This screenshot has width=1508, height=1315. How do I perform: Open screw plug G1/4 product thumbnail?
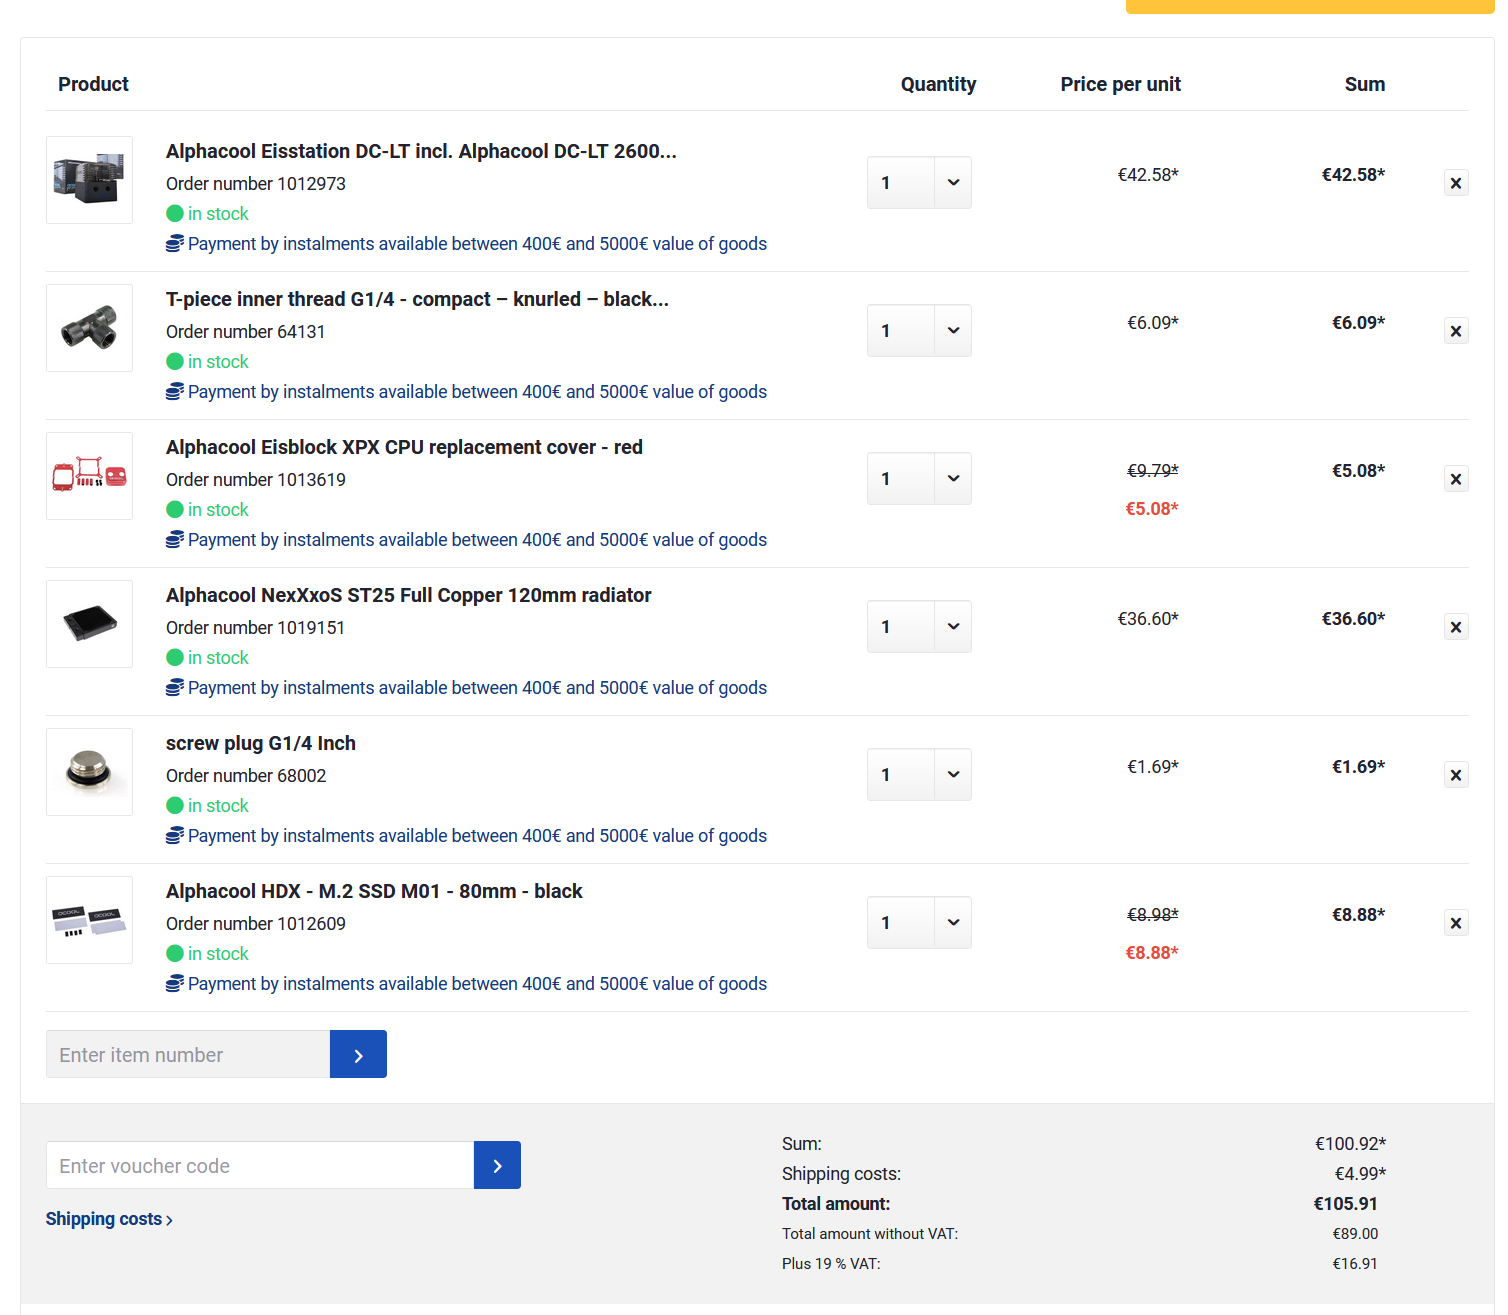[x=89, y=772]
